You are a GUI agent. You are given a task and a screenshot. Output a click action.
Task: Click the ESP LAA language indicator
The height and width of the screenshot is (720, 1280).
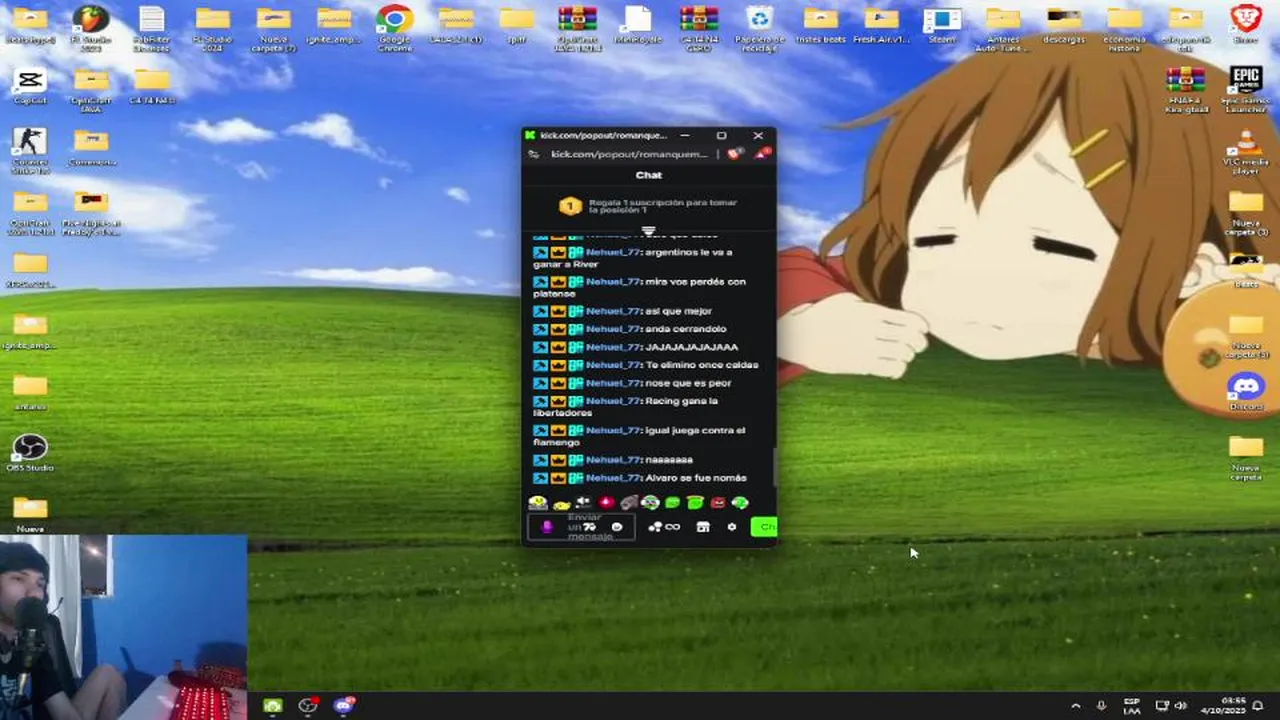(x=1132, y=706)
